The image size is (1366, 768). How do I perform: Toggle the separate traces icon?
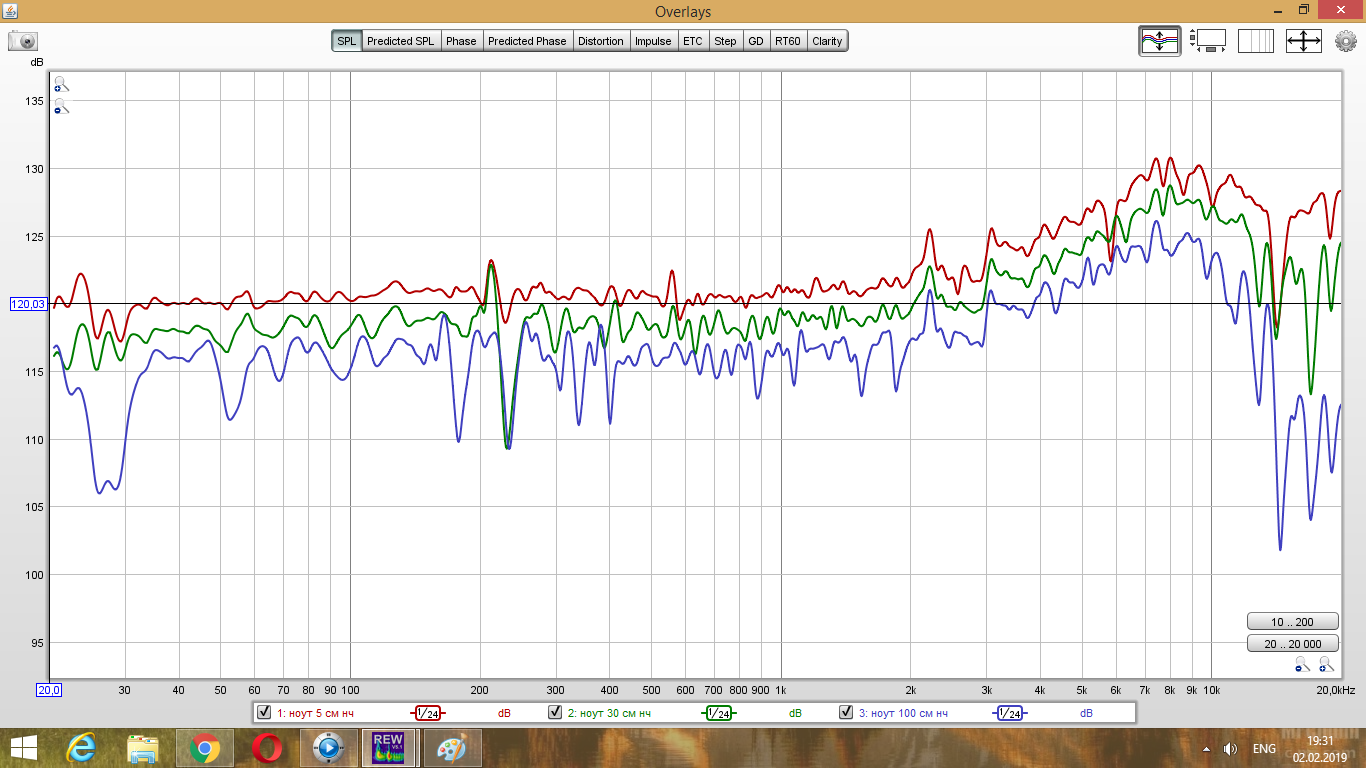(x=1159, y=41)
